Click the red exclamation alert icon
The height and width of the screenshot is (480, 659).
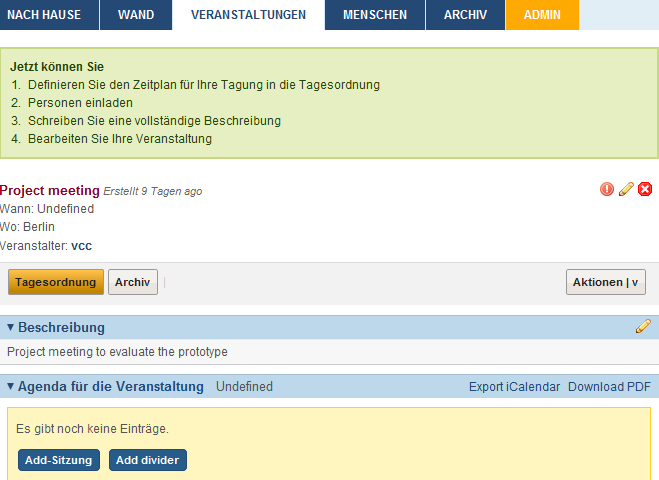[x=607, y=189]
